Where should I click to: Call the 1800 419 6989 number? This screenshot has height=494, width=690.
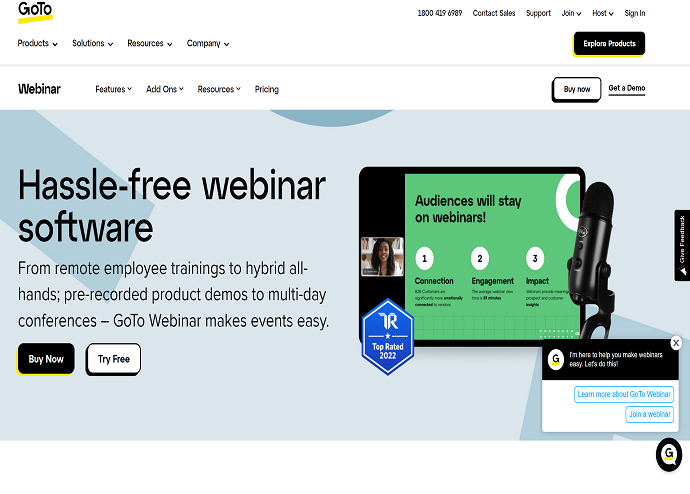pyautogui.click(x=440, y=13)
